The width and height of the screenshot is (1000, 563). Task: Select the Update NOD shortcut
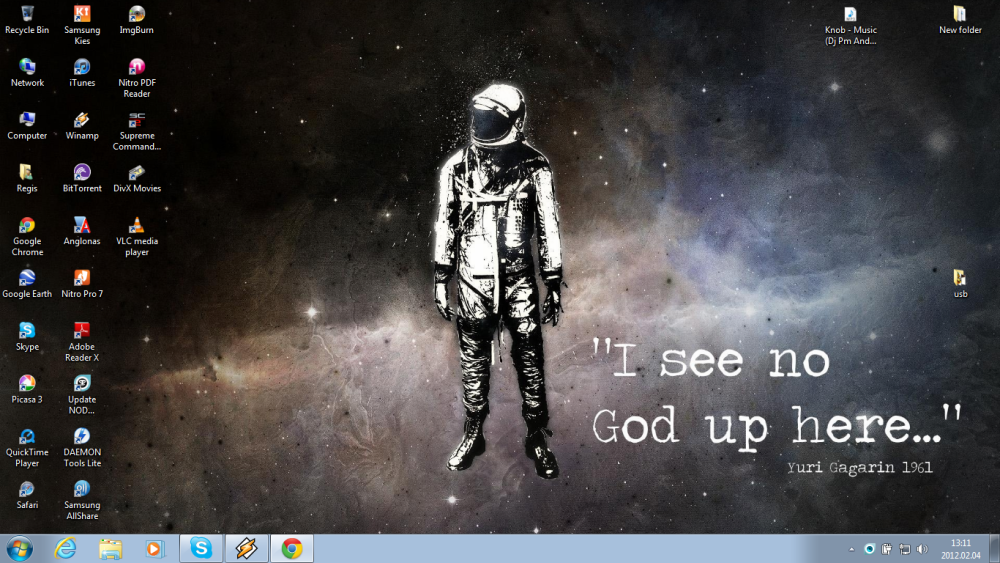(x=82, y=395)
